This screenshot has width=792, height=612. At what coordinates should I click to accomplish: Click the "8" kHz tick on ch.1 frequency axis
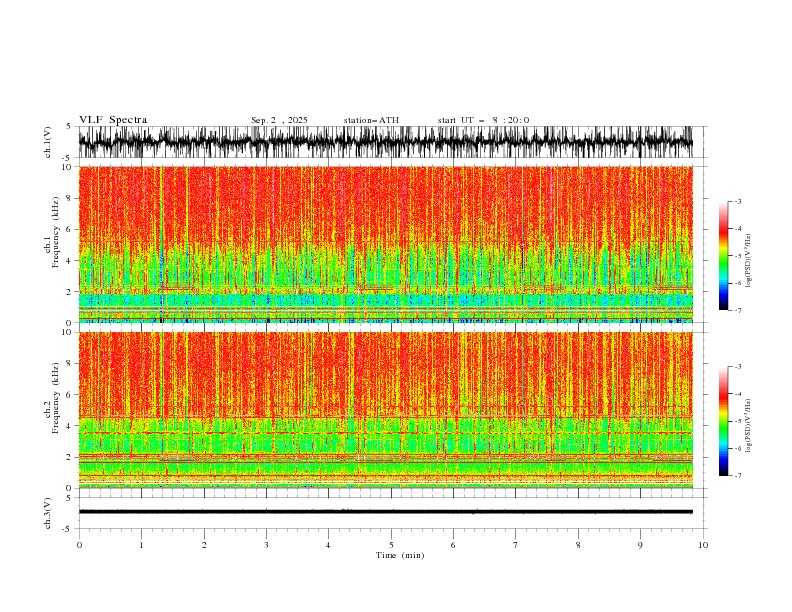pos(69,198)
